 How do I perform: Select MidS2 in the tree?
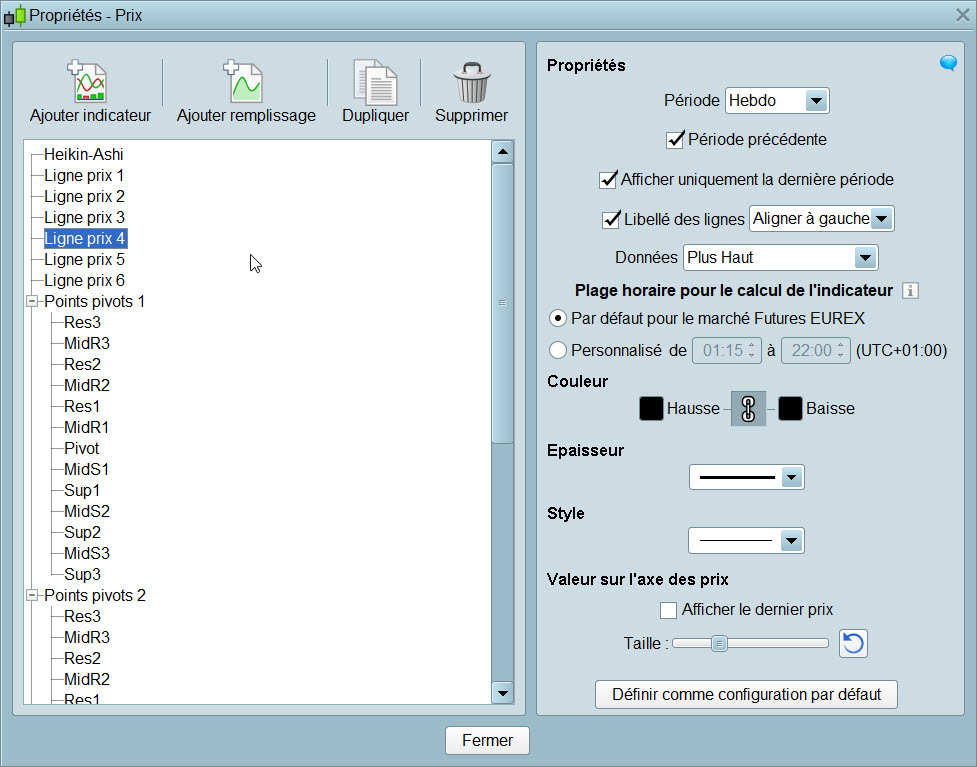point(87,512)
